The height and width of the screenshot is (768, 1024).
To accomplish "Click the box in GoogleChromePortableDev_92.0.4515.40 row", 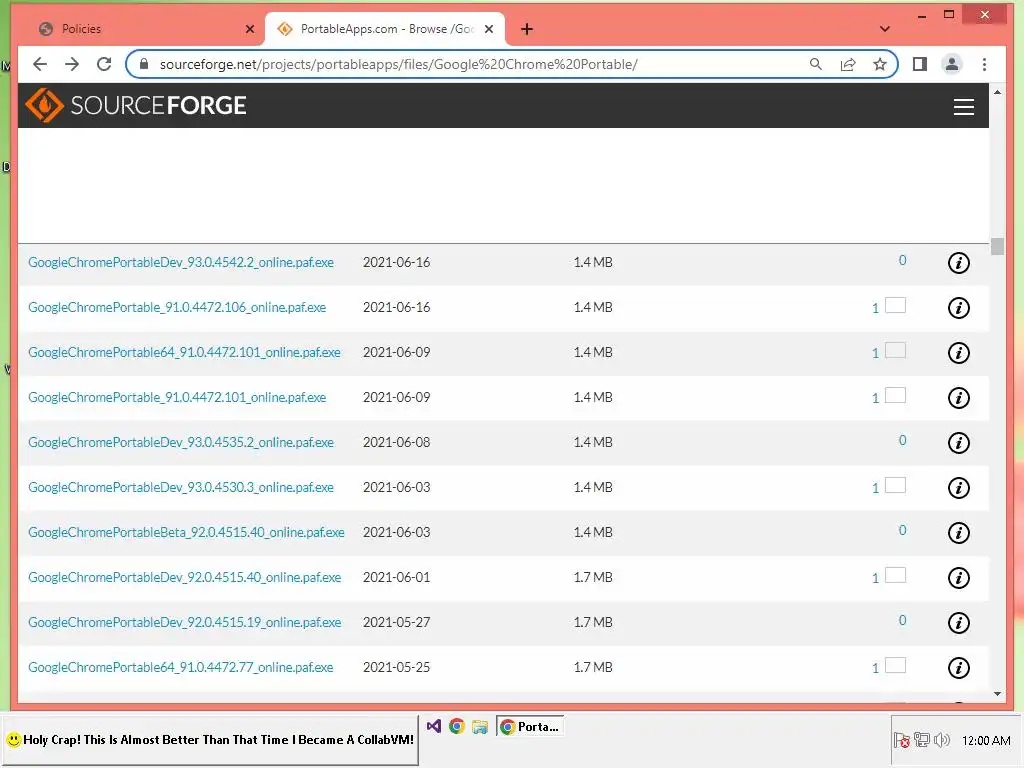I will click(x=895, y=575).
